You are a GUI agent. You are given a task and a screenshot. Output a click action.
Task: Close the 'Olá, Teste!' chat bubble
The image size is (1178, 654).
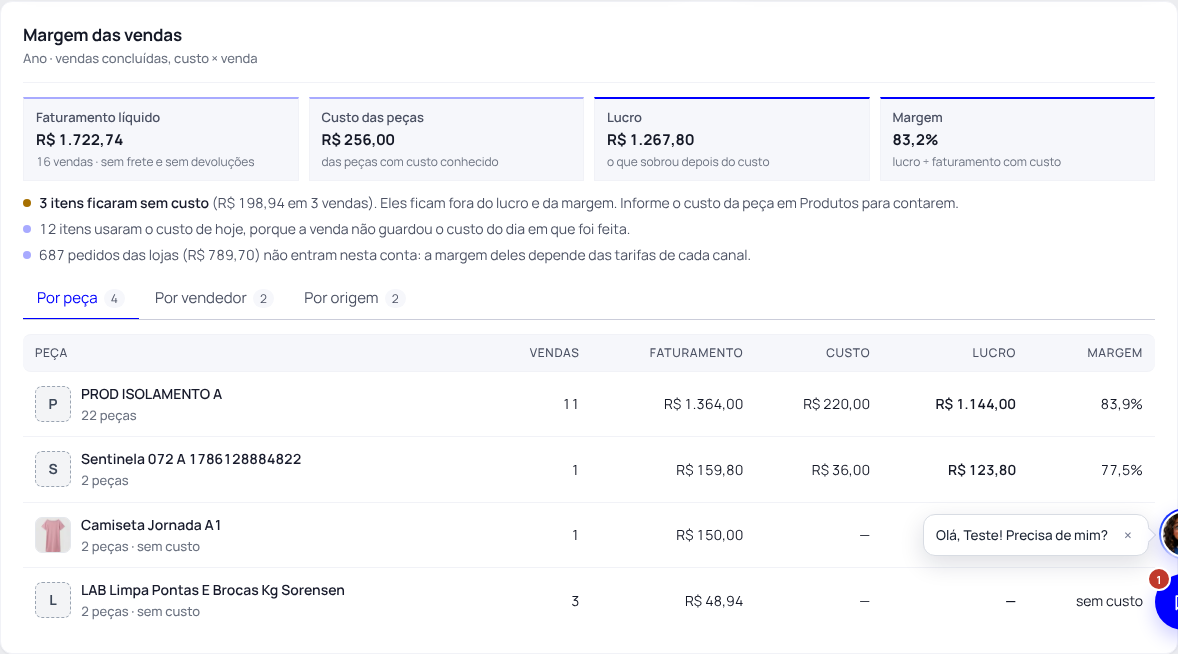tap(1128, 535)
